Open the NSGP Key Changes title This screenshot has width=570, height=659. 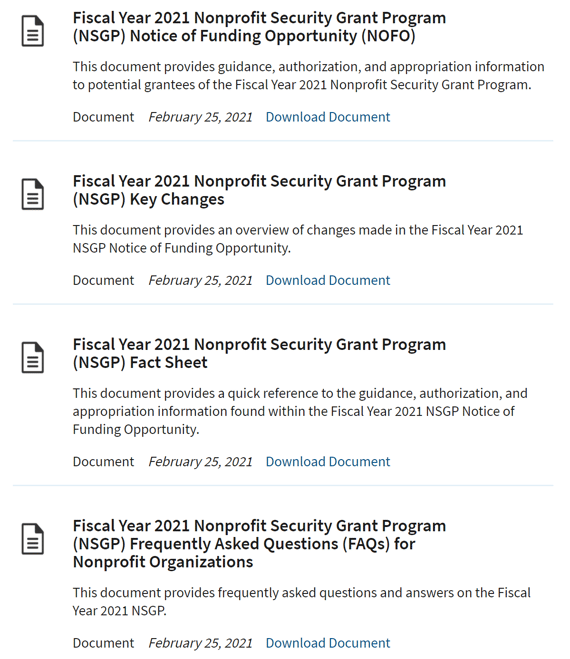pos(259,190)
